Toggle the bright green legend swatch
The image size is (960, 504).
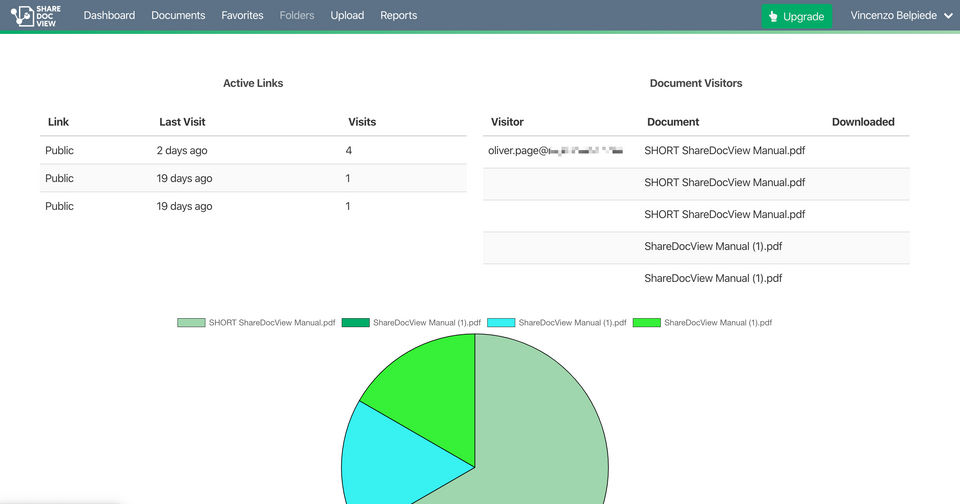[647, 323]
